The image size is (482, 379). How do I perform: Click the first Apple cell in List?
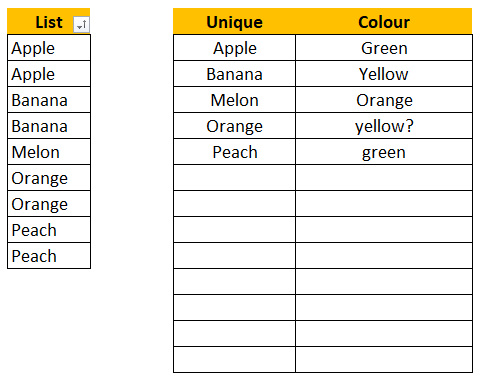[49, 48]
